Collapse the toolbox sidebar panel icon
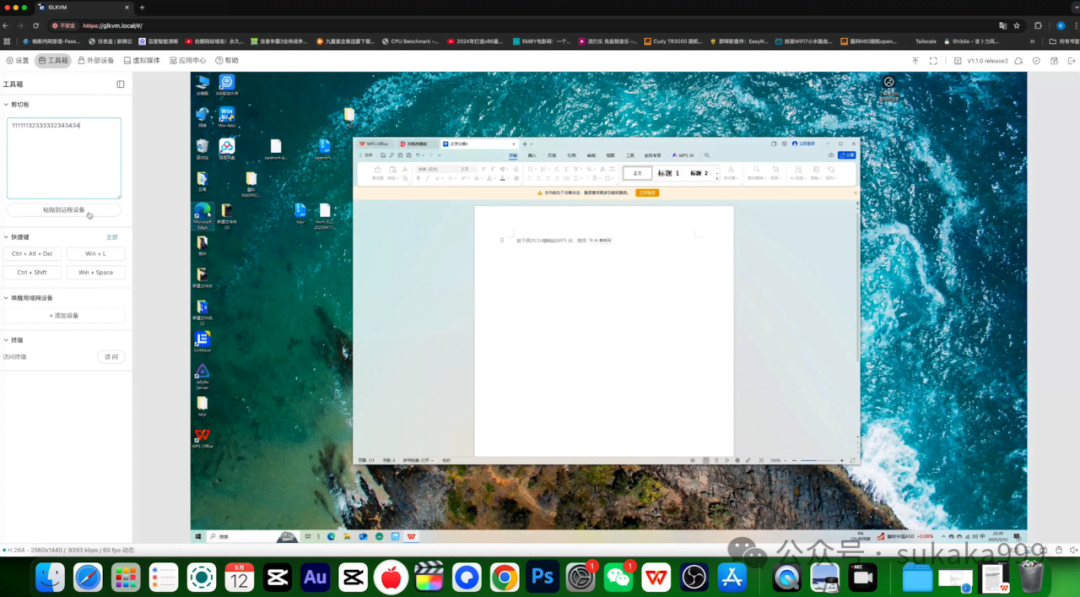Viewport: 1080px width, 597px height. [x=121, y=84]
